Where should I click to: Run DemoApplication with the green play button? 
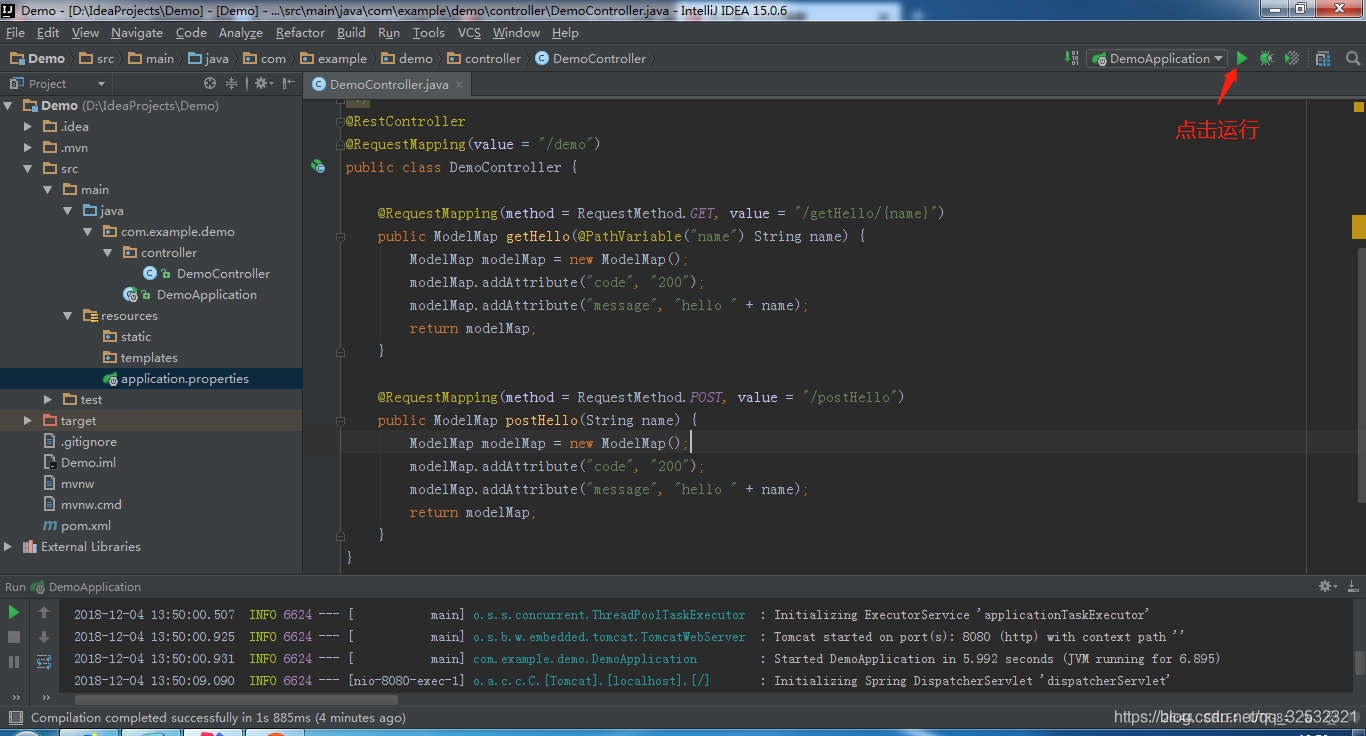tap(1241, 58)
